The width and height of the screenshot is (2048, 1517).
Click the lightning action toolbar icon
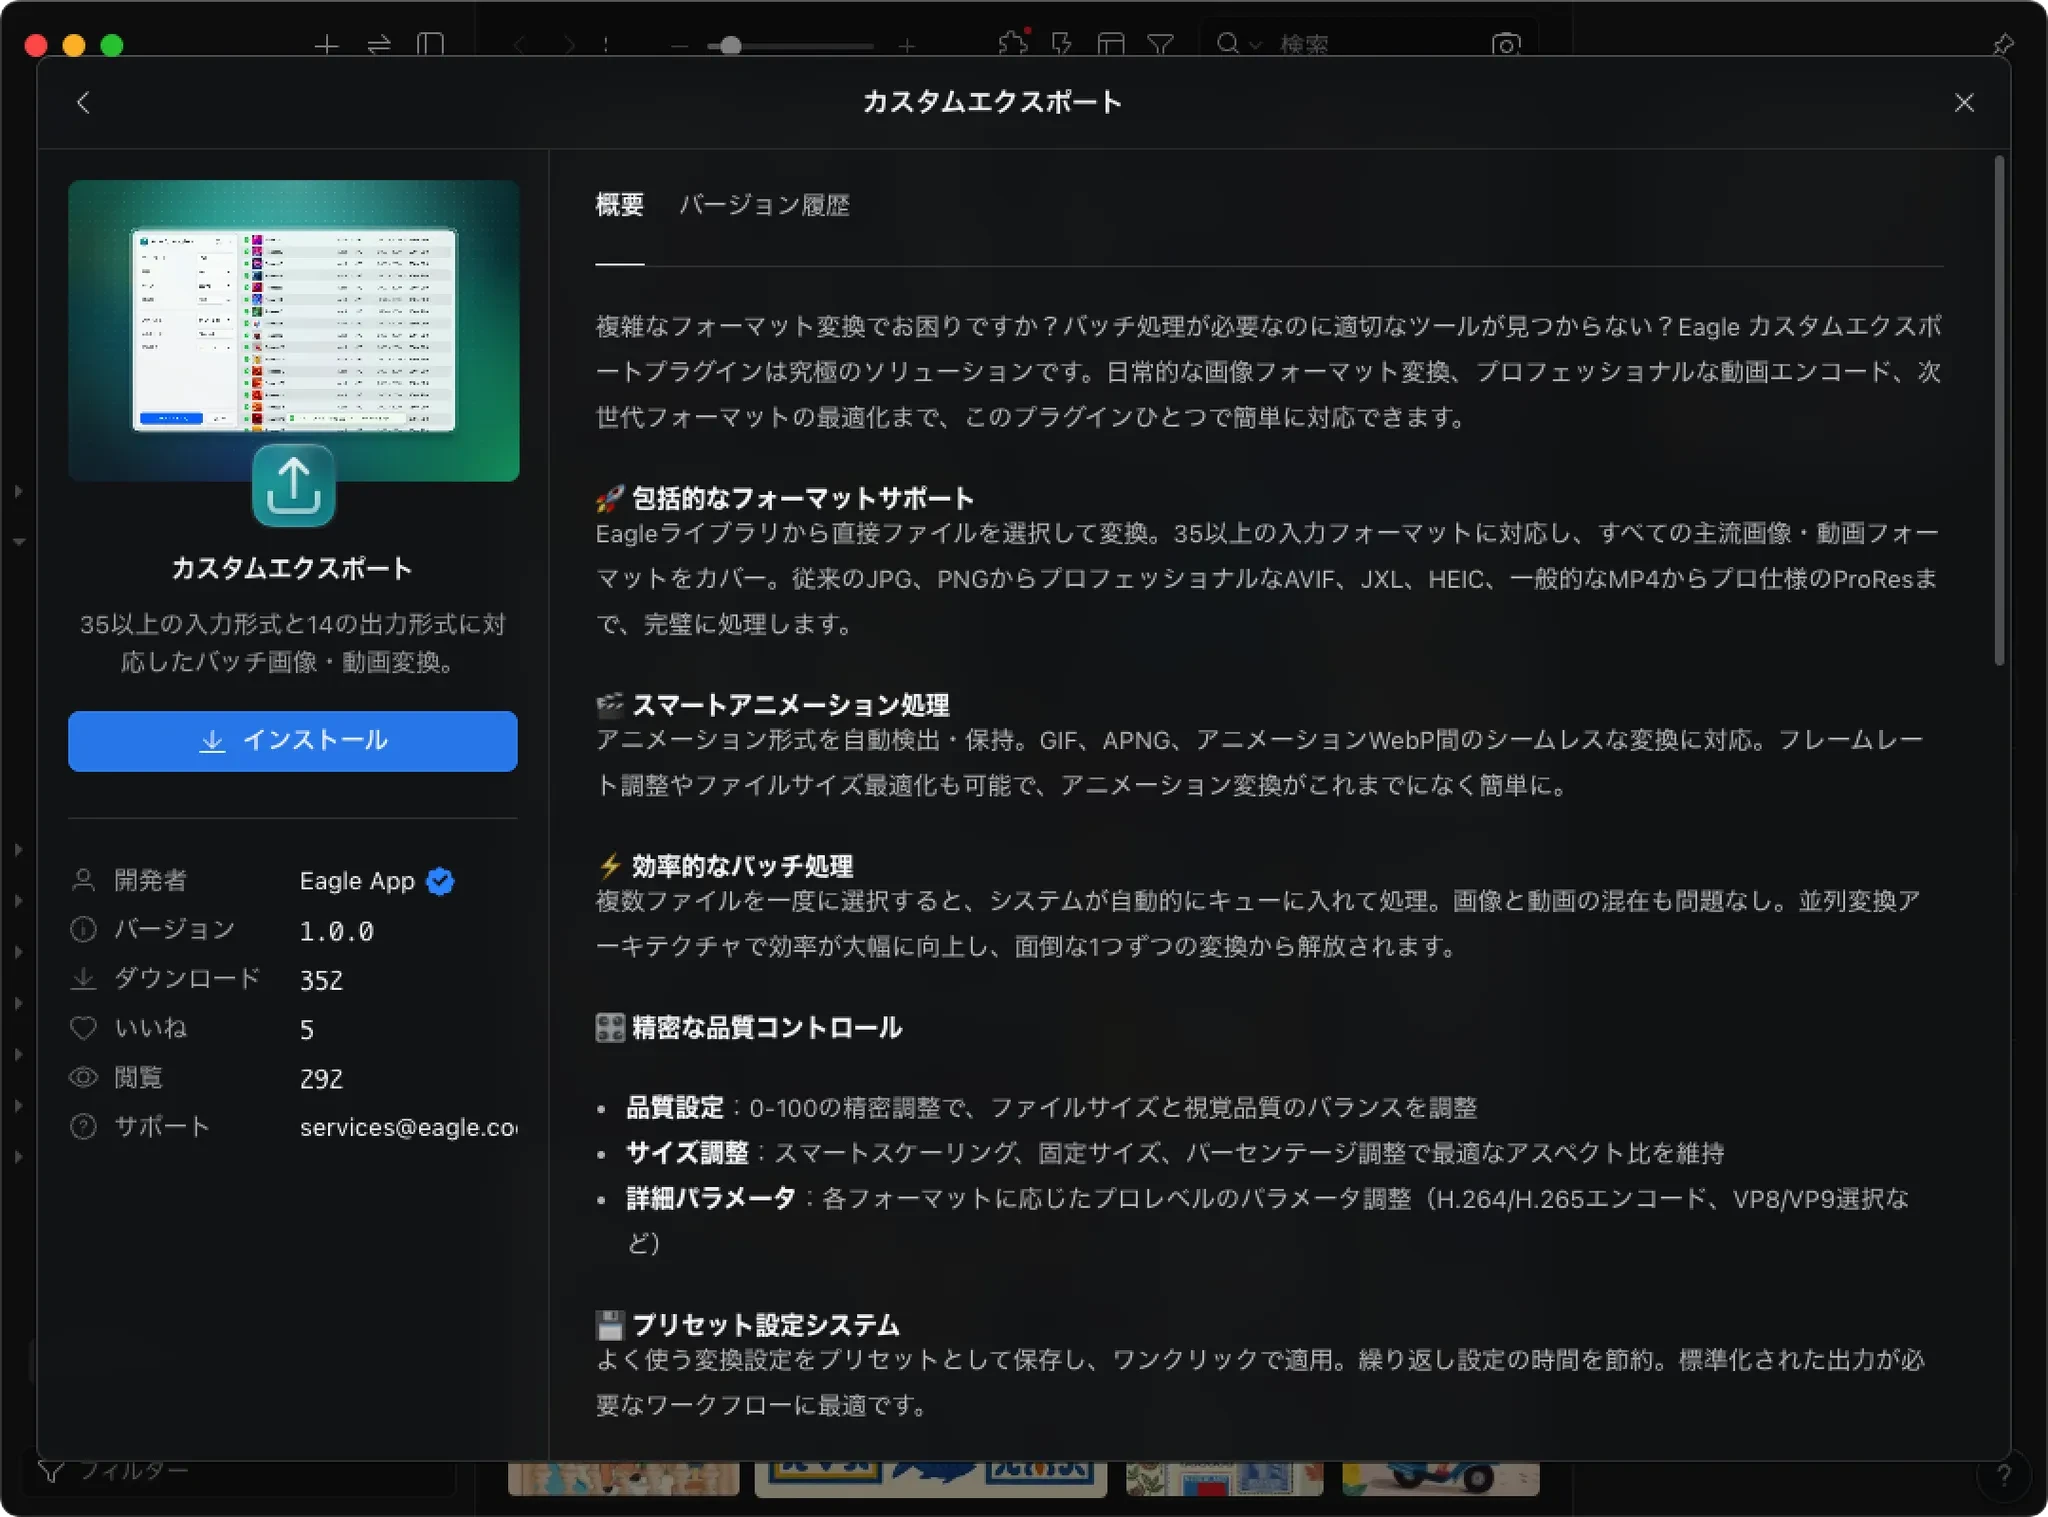(1062, 45)
